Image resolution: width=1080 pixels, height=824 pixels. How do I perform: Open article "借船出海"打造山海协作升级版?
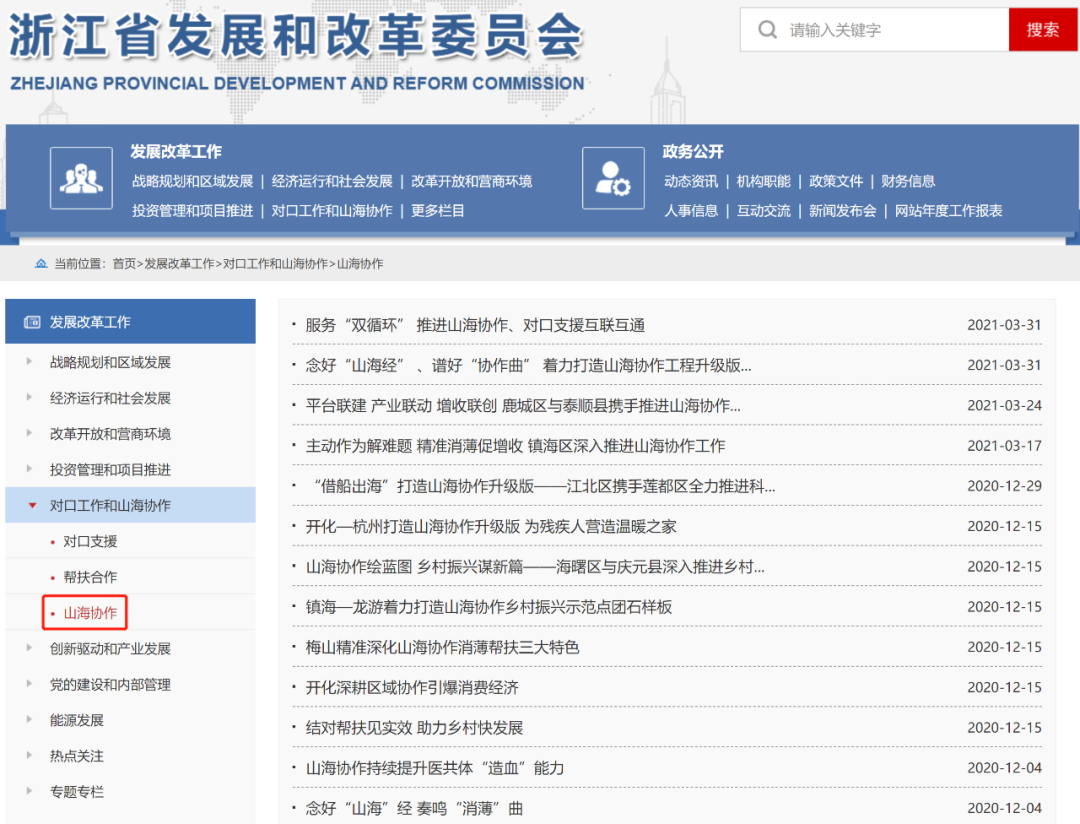pos(543,486)
